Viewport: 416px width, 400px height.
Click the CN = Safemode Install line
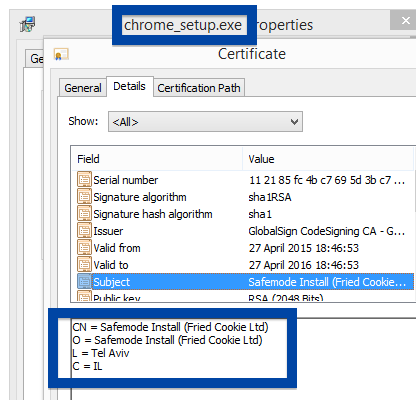coord(170,327)
